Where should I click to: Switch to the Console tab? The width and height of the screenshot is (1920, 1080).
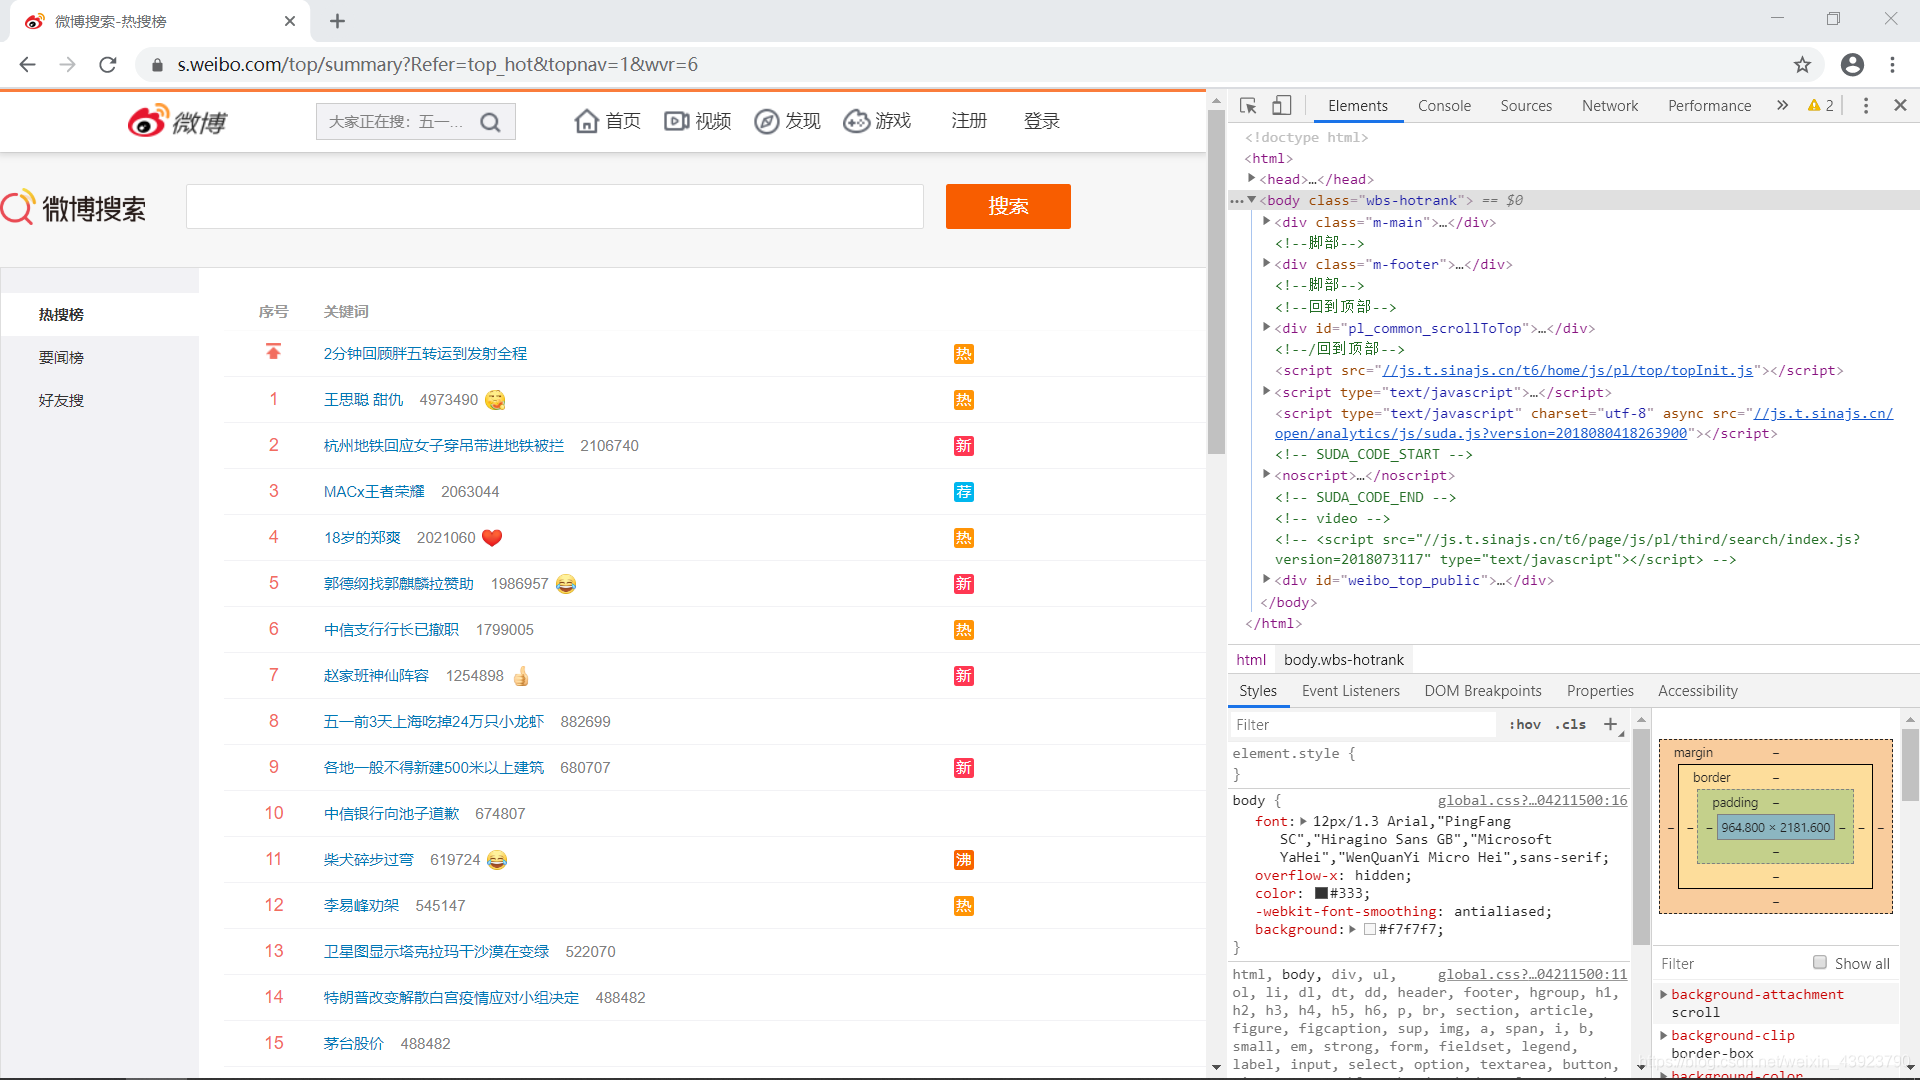point(1444,105)
